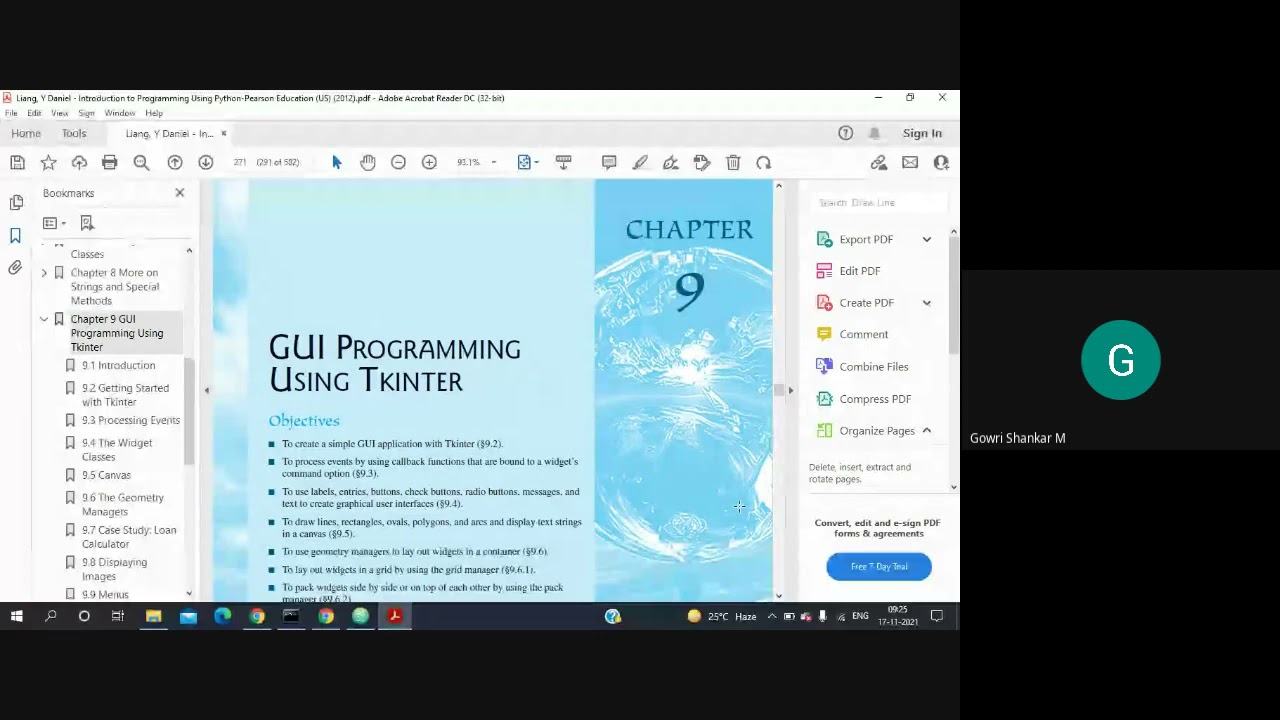
Task: Select the highlighter pen tool
Action: (x=640, y=163)
